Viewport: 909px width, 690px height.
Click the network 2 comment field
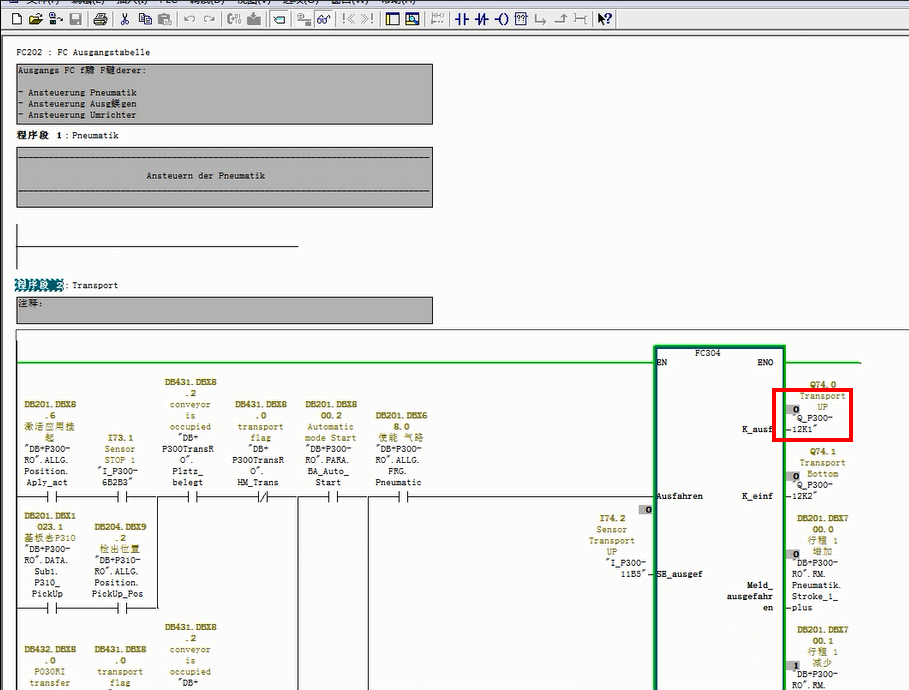(x=225, y=310)
